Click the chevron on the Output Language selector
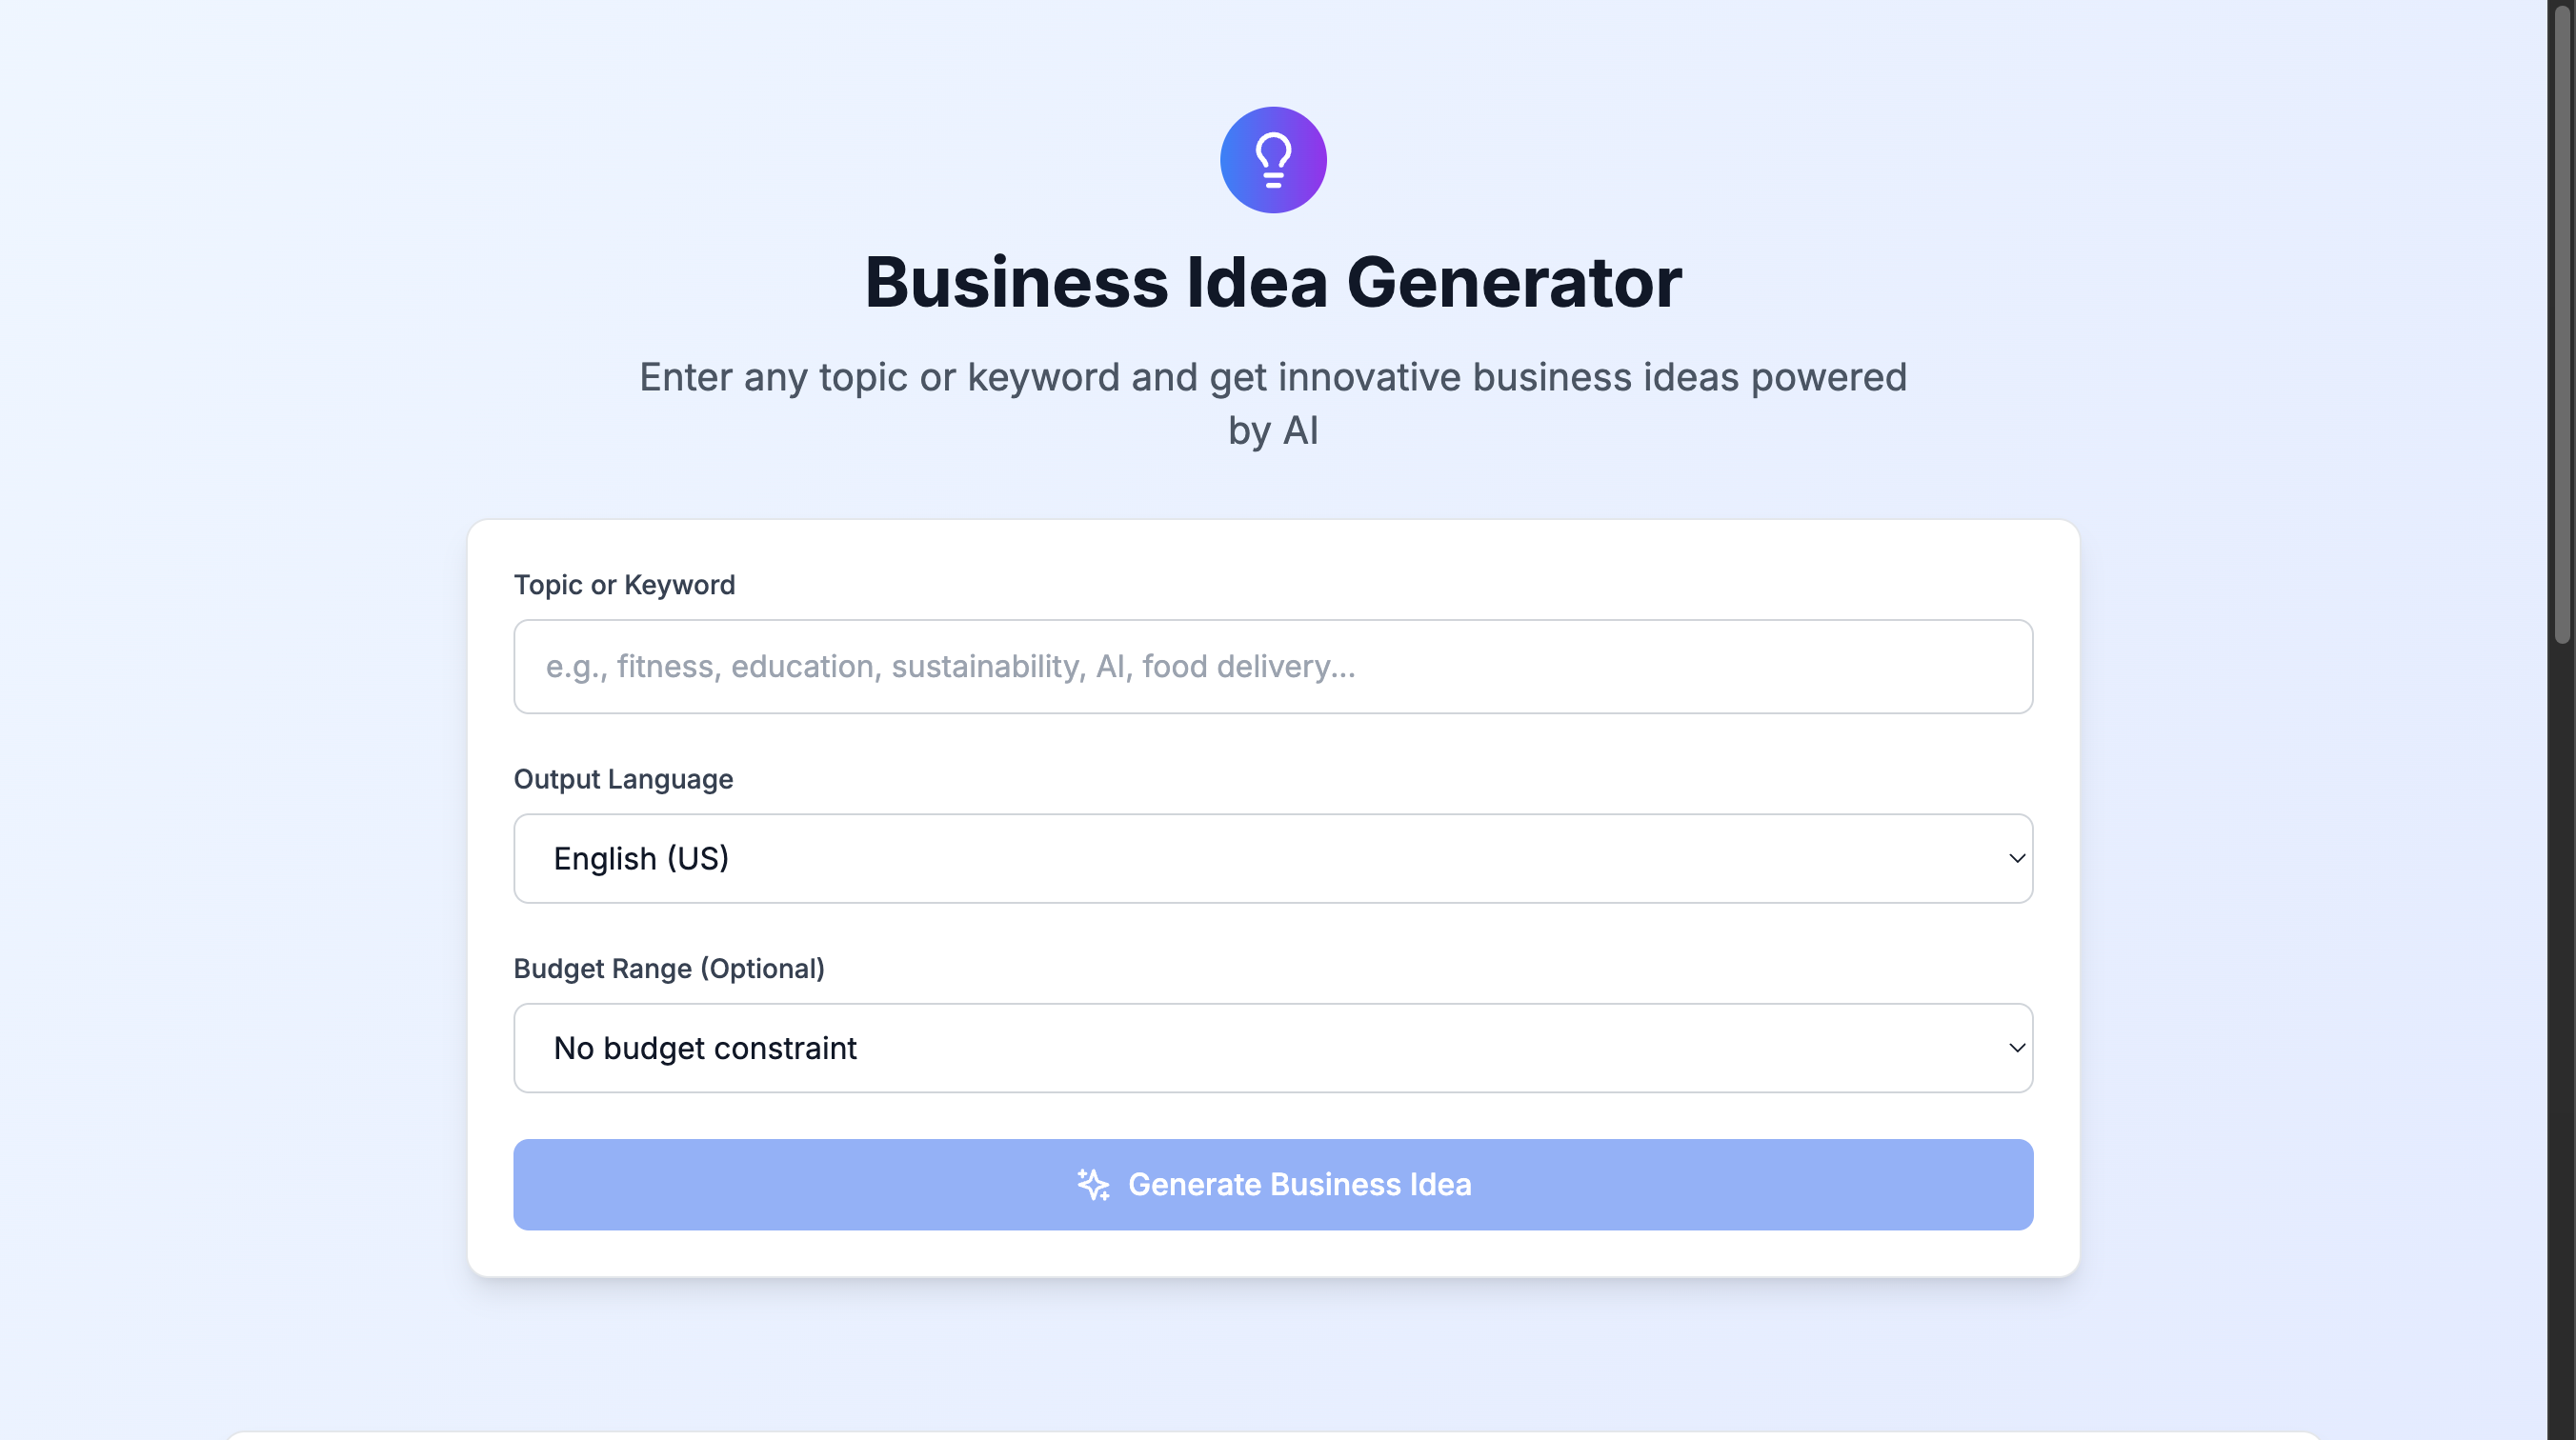Viewport: 2576px width, 1440px height. click(2016, 858)
